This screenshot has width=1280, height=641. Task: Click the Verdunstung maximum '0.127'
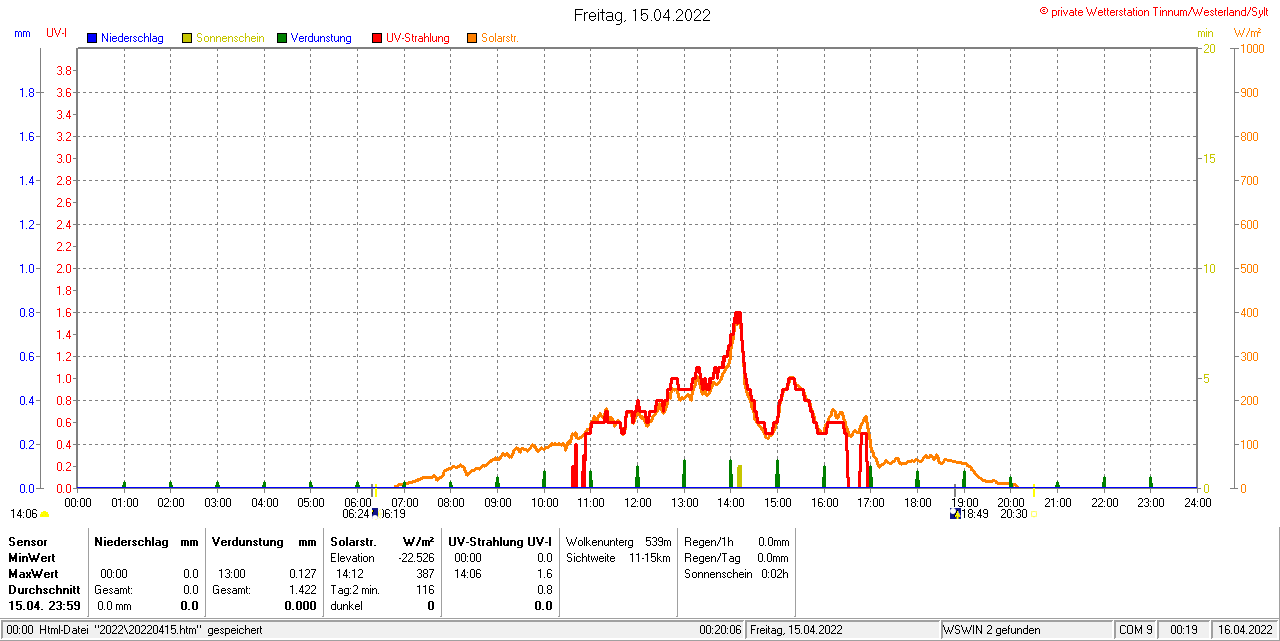pyautogui.click(x=302, y=574)
